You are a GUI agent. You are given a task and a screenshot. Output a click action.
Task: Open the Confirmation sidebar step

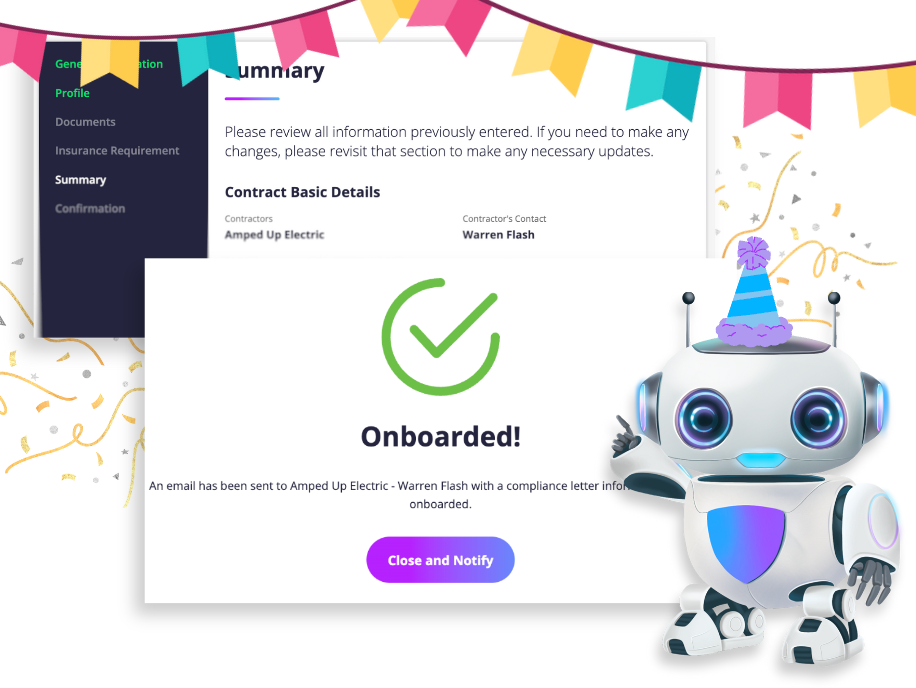tap(90, 209)
